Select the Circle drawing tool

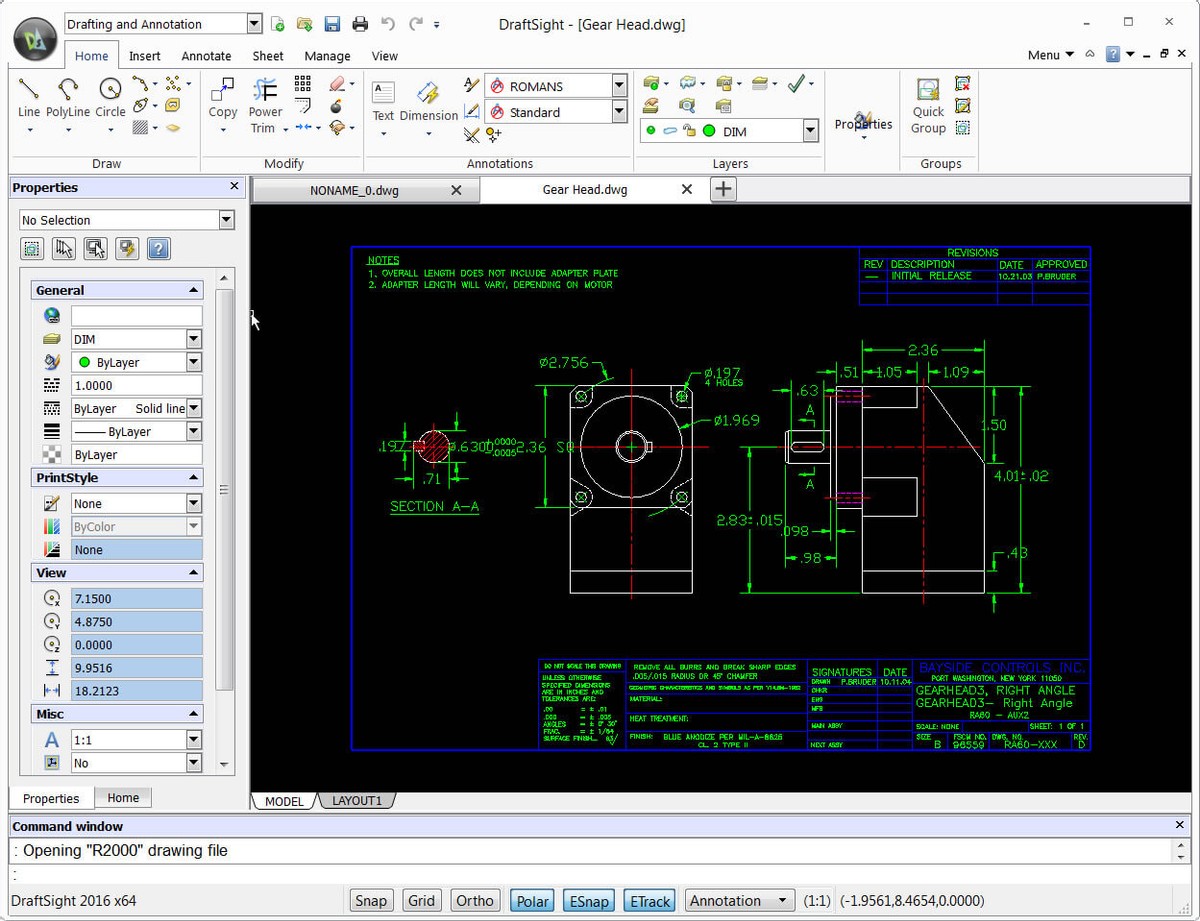tap(110, 90)
